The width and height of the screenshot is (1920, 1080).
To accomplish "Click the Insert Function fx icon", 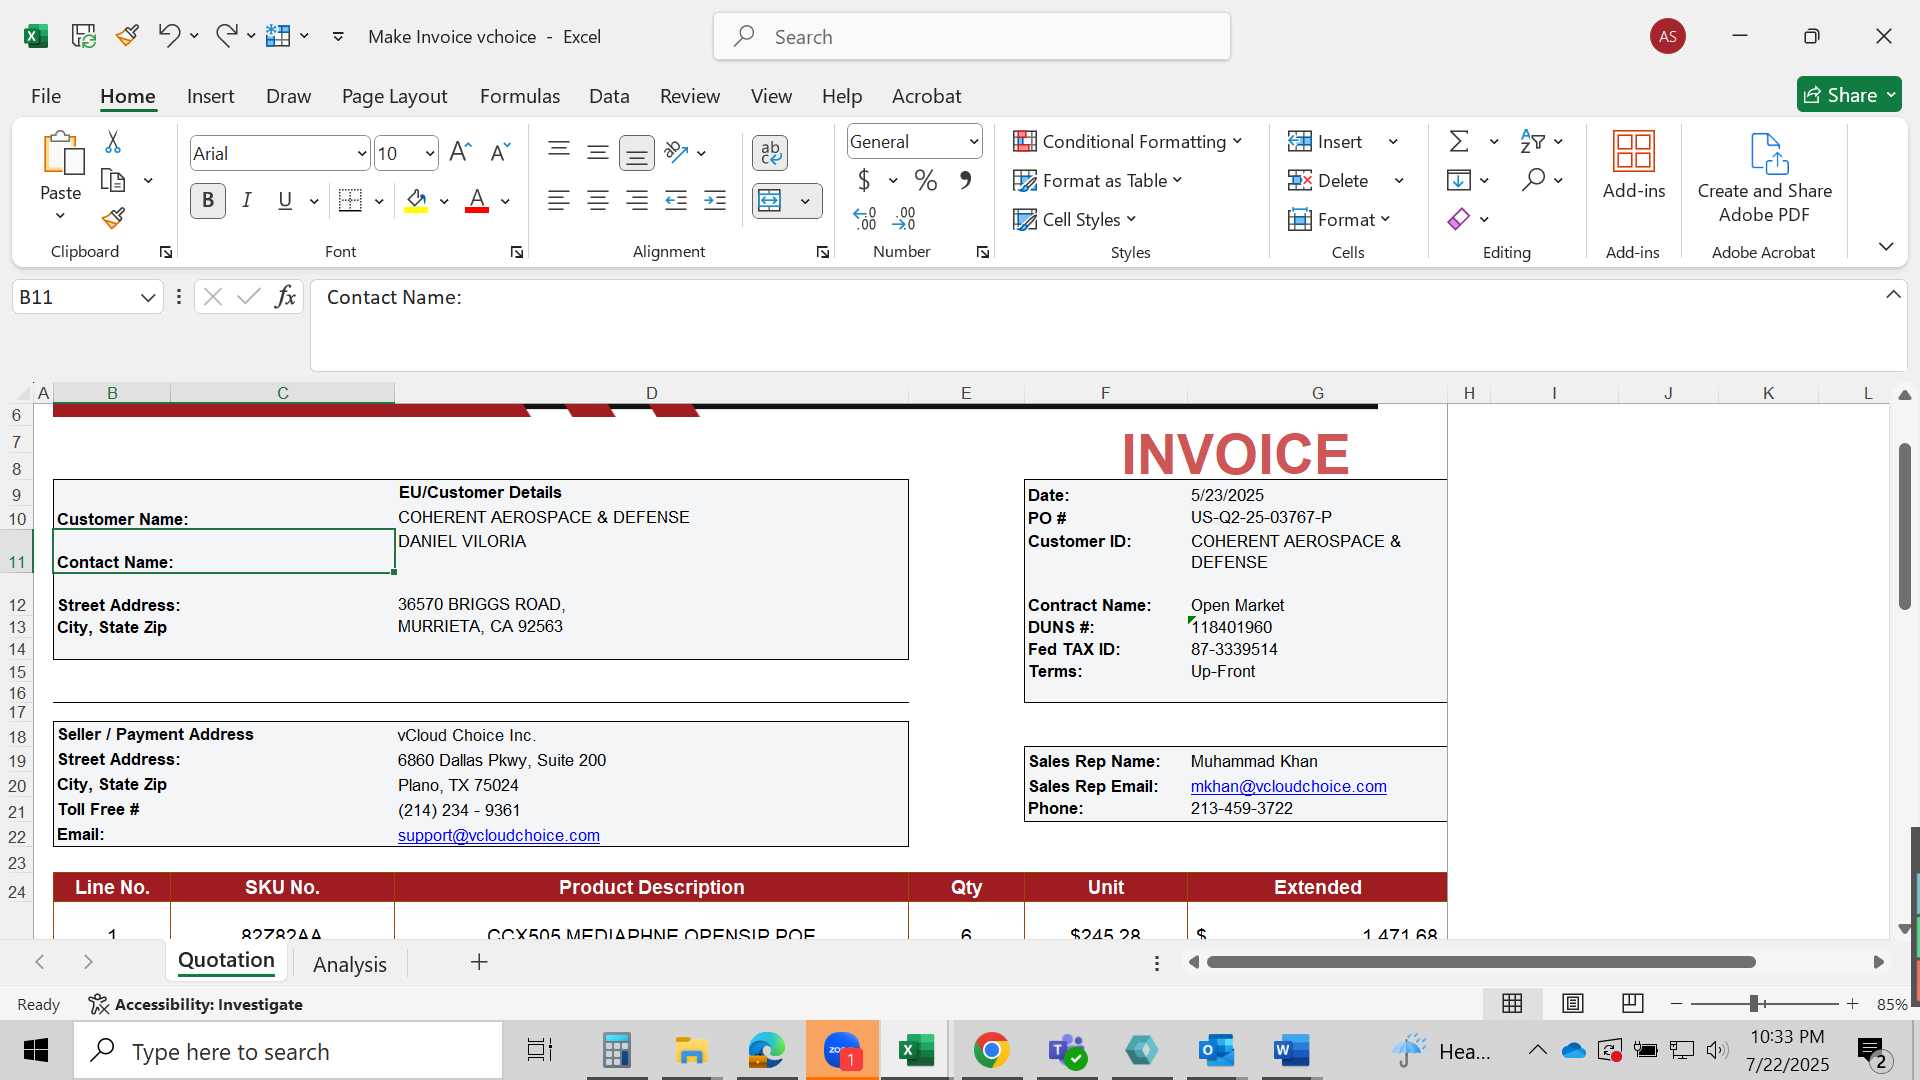I will click(x=286, y=297).
